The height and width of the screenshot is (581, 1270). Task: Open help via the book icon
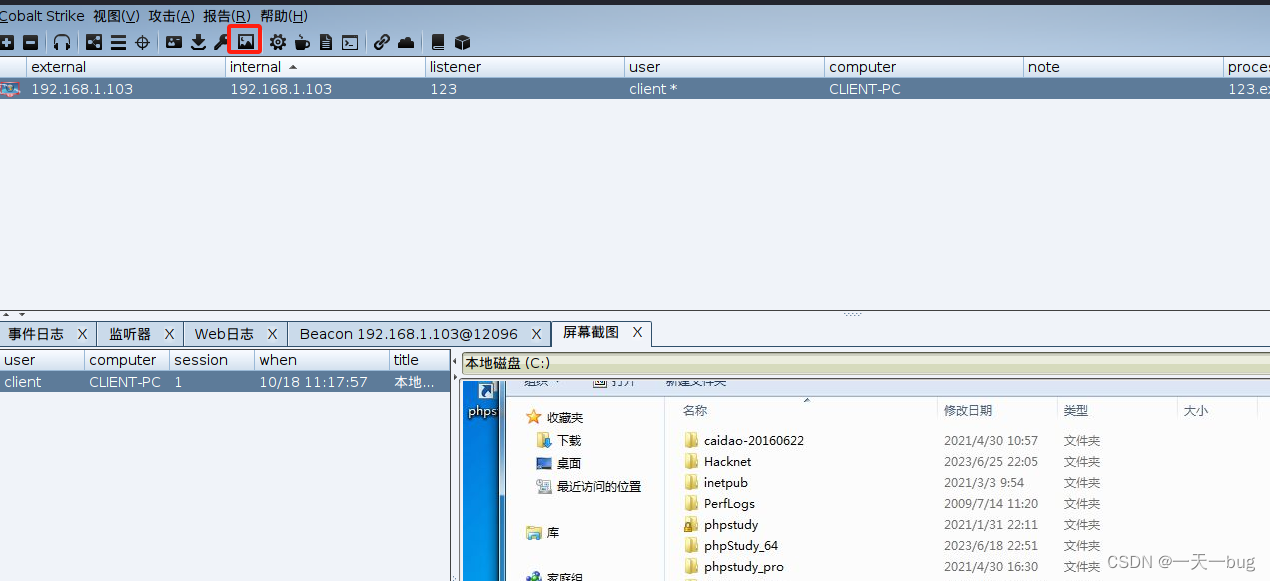pyautogui.click(x=438, y=42)
